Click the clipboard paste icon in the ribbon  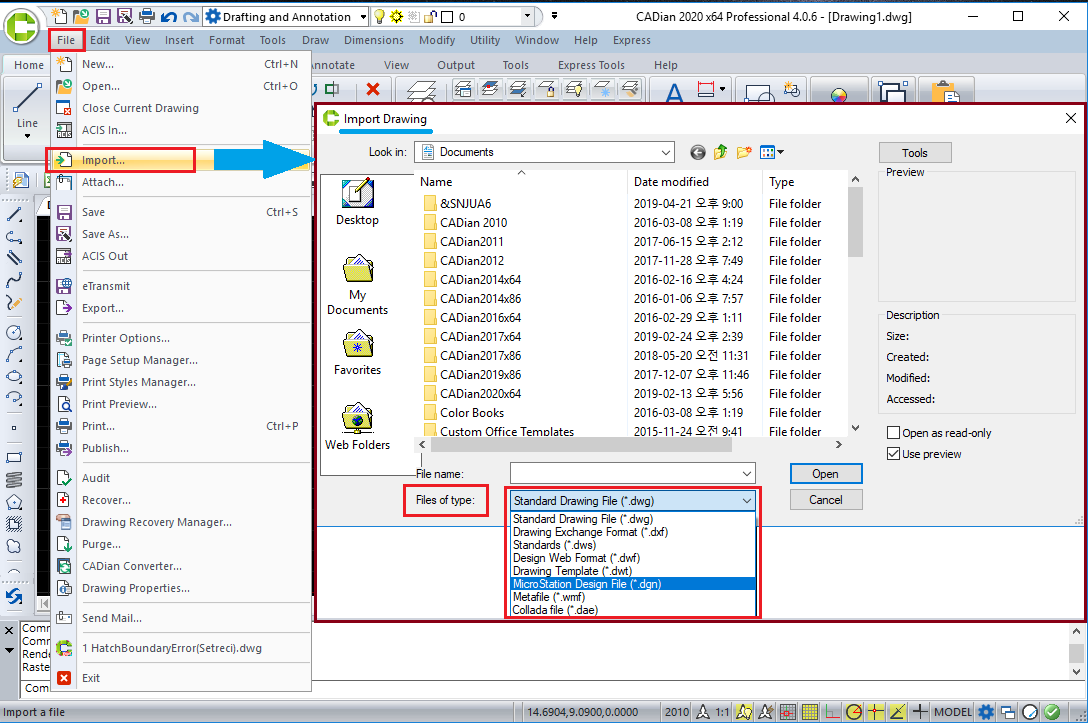tap(945, 92)
